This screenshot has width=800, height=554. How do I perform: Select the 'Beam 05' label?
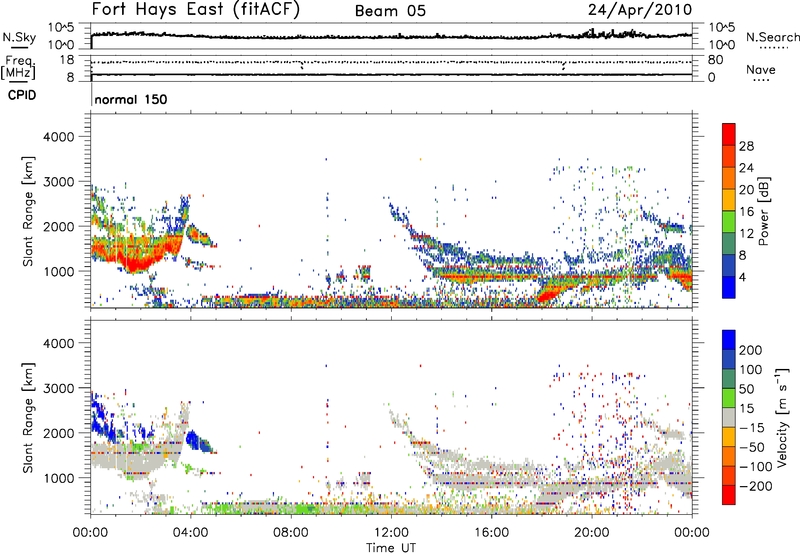coord(390,11)
